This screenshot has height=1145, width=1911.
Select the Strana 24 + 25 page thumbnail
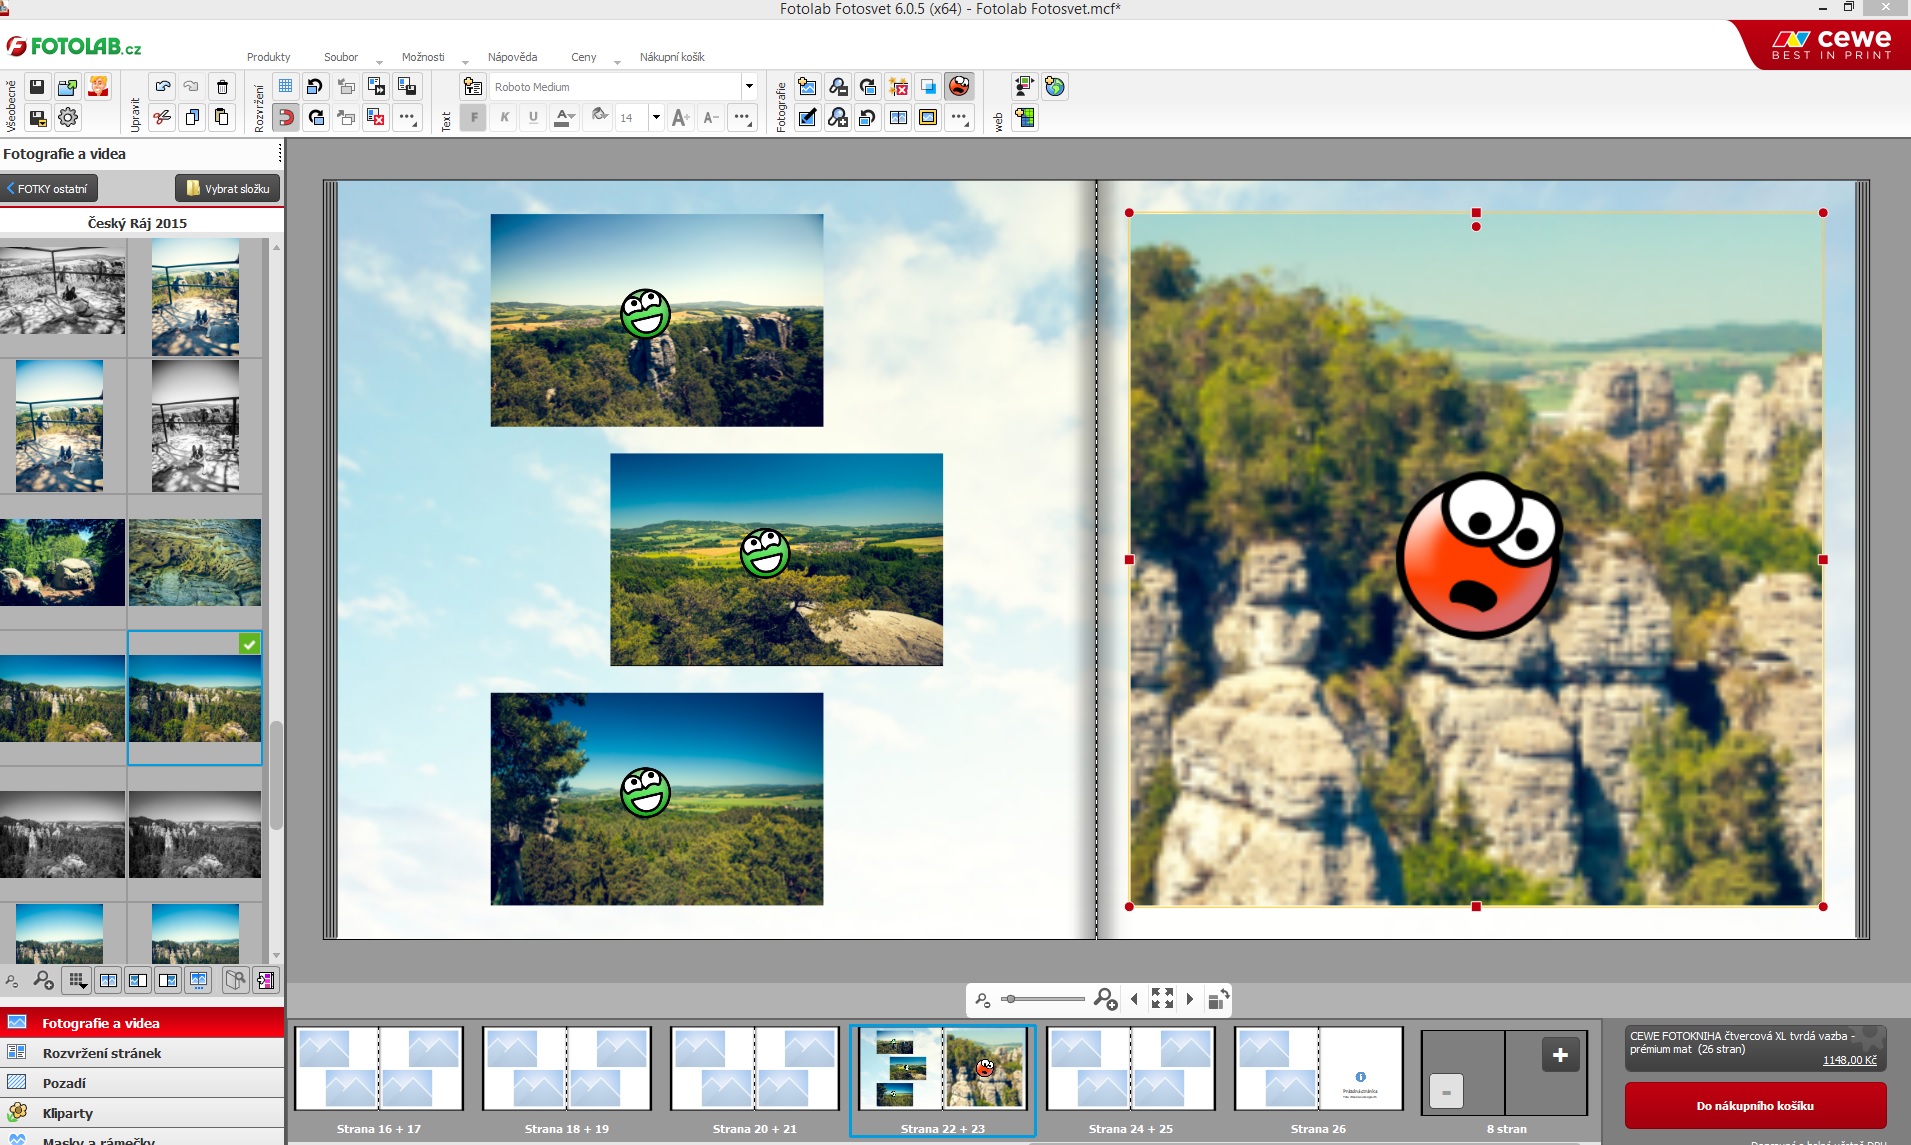(1130, 1069)
